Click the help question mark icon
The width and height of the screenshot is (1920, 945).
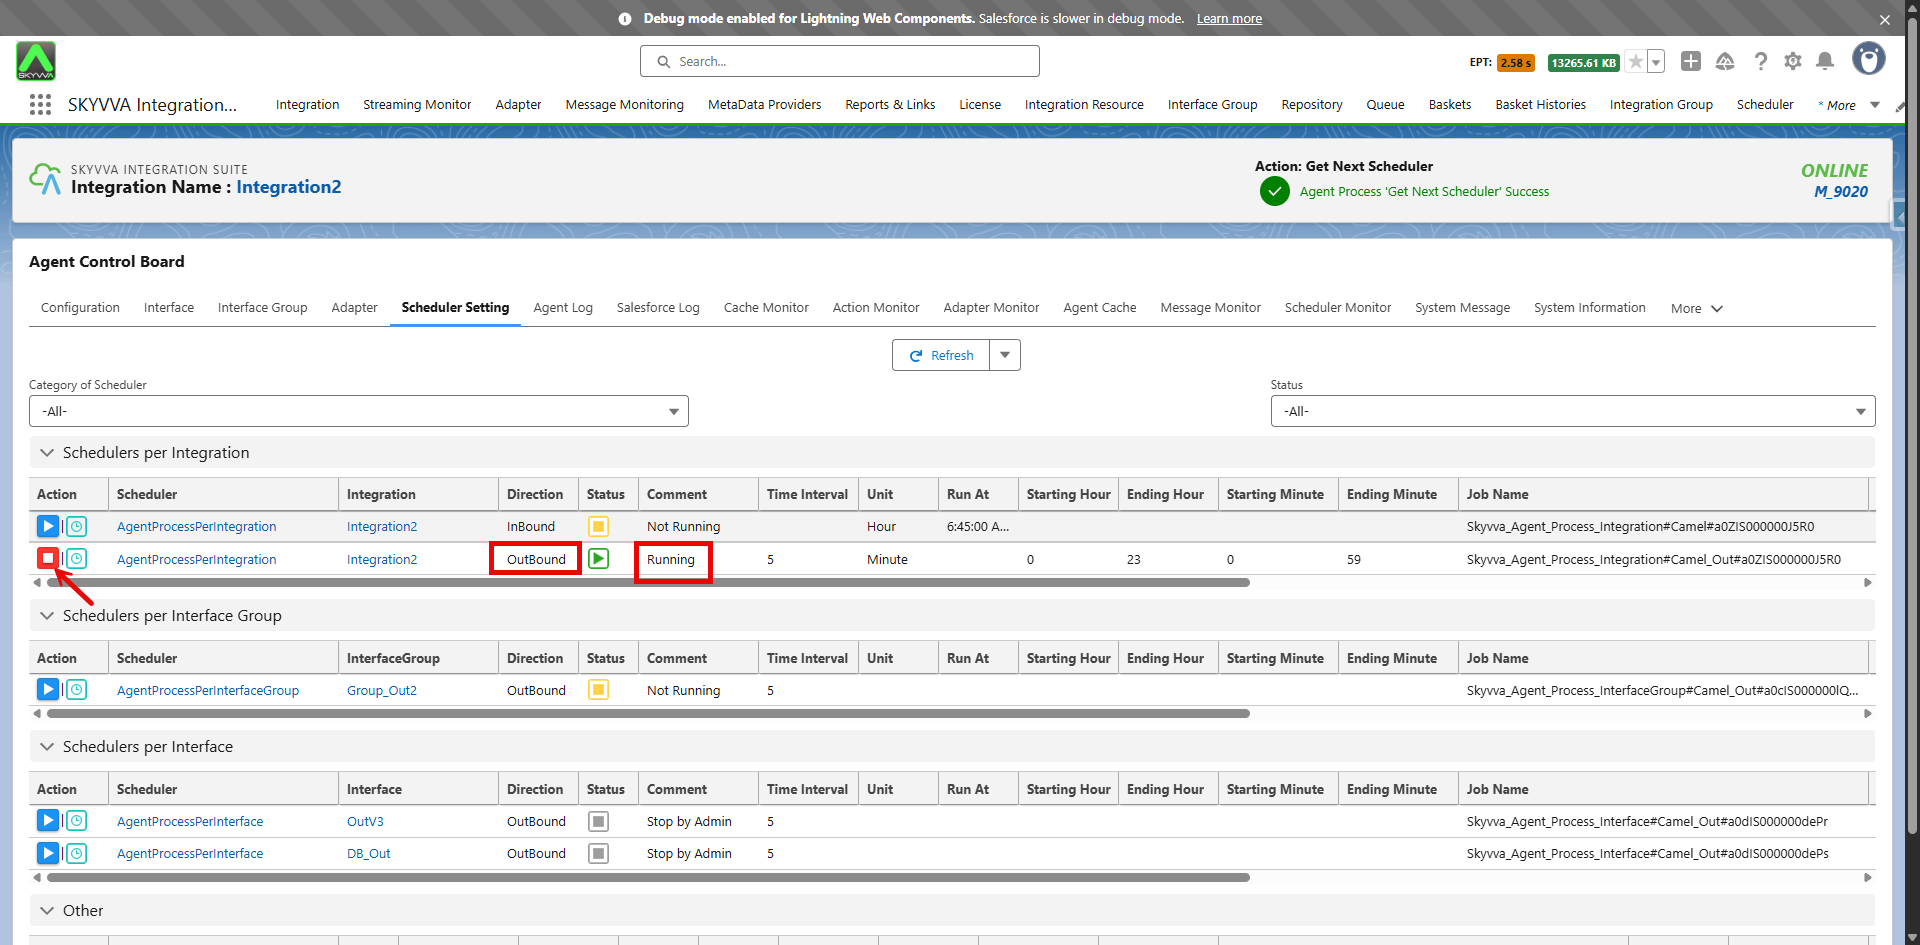(1760, 62)
